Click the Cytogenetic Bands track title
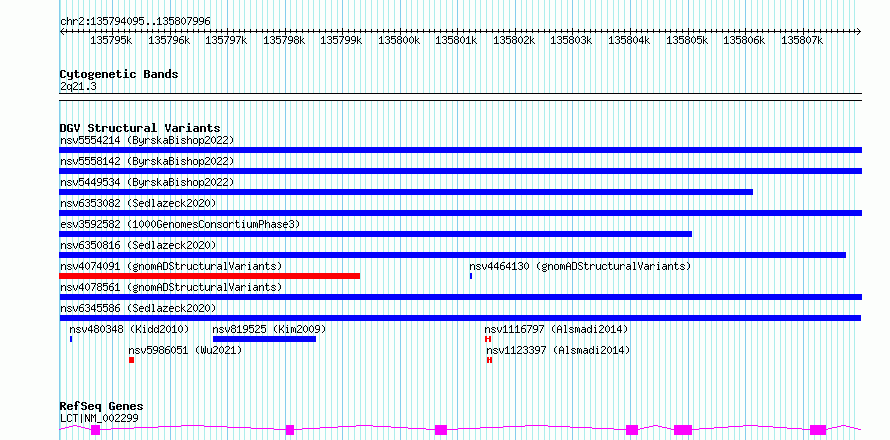Viewport: 890px width, 440px height. pos(119,74)
